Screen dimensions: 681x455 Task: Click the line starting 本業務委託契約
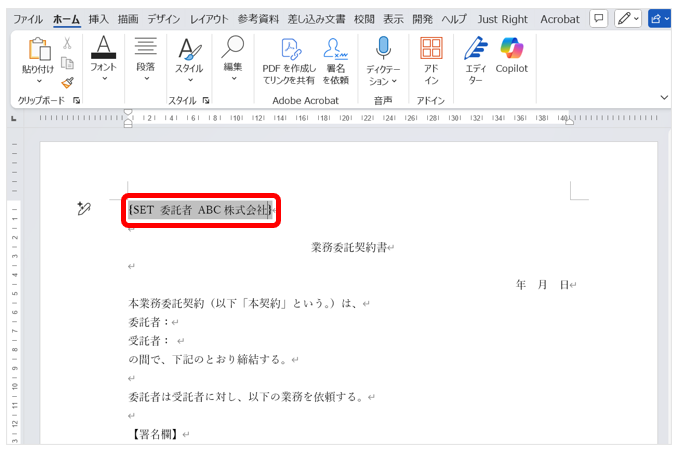coord(245,303)
